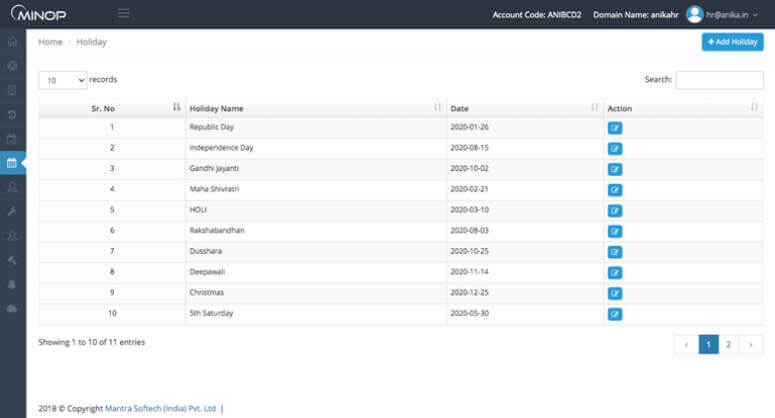The height and width of the screenshot is (418, 775).
Task: Open the Mantra Softech footer link
Action: [160, 408]
